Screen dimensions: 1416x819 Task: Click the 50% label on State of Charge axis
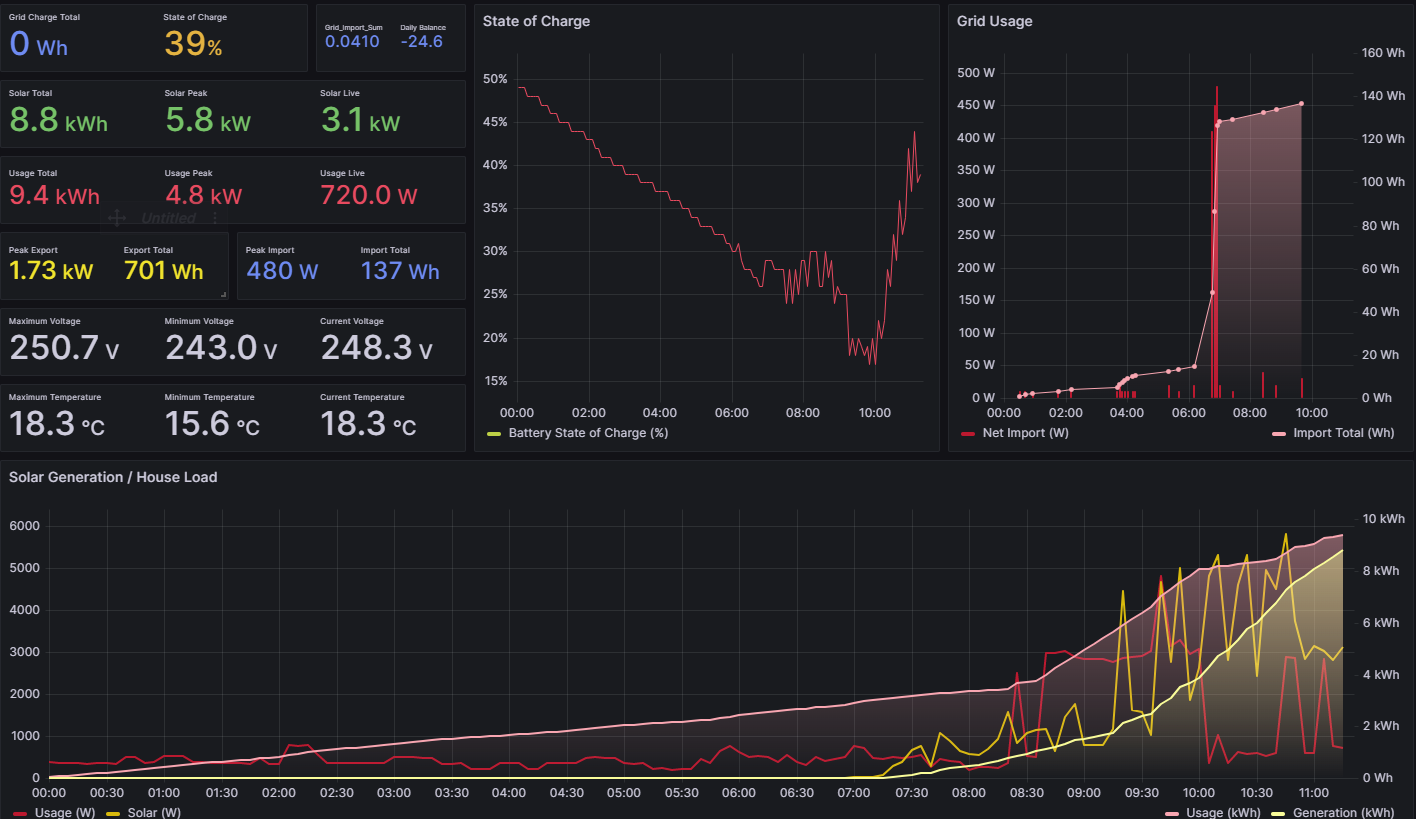tap(495, 79)
